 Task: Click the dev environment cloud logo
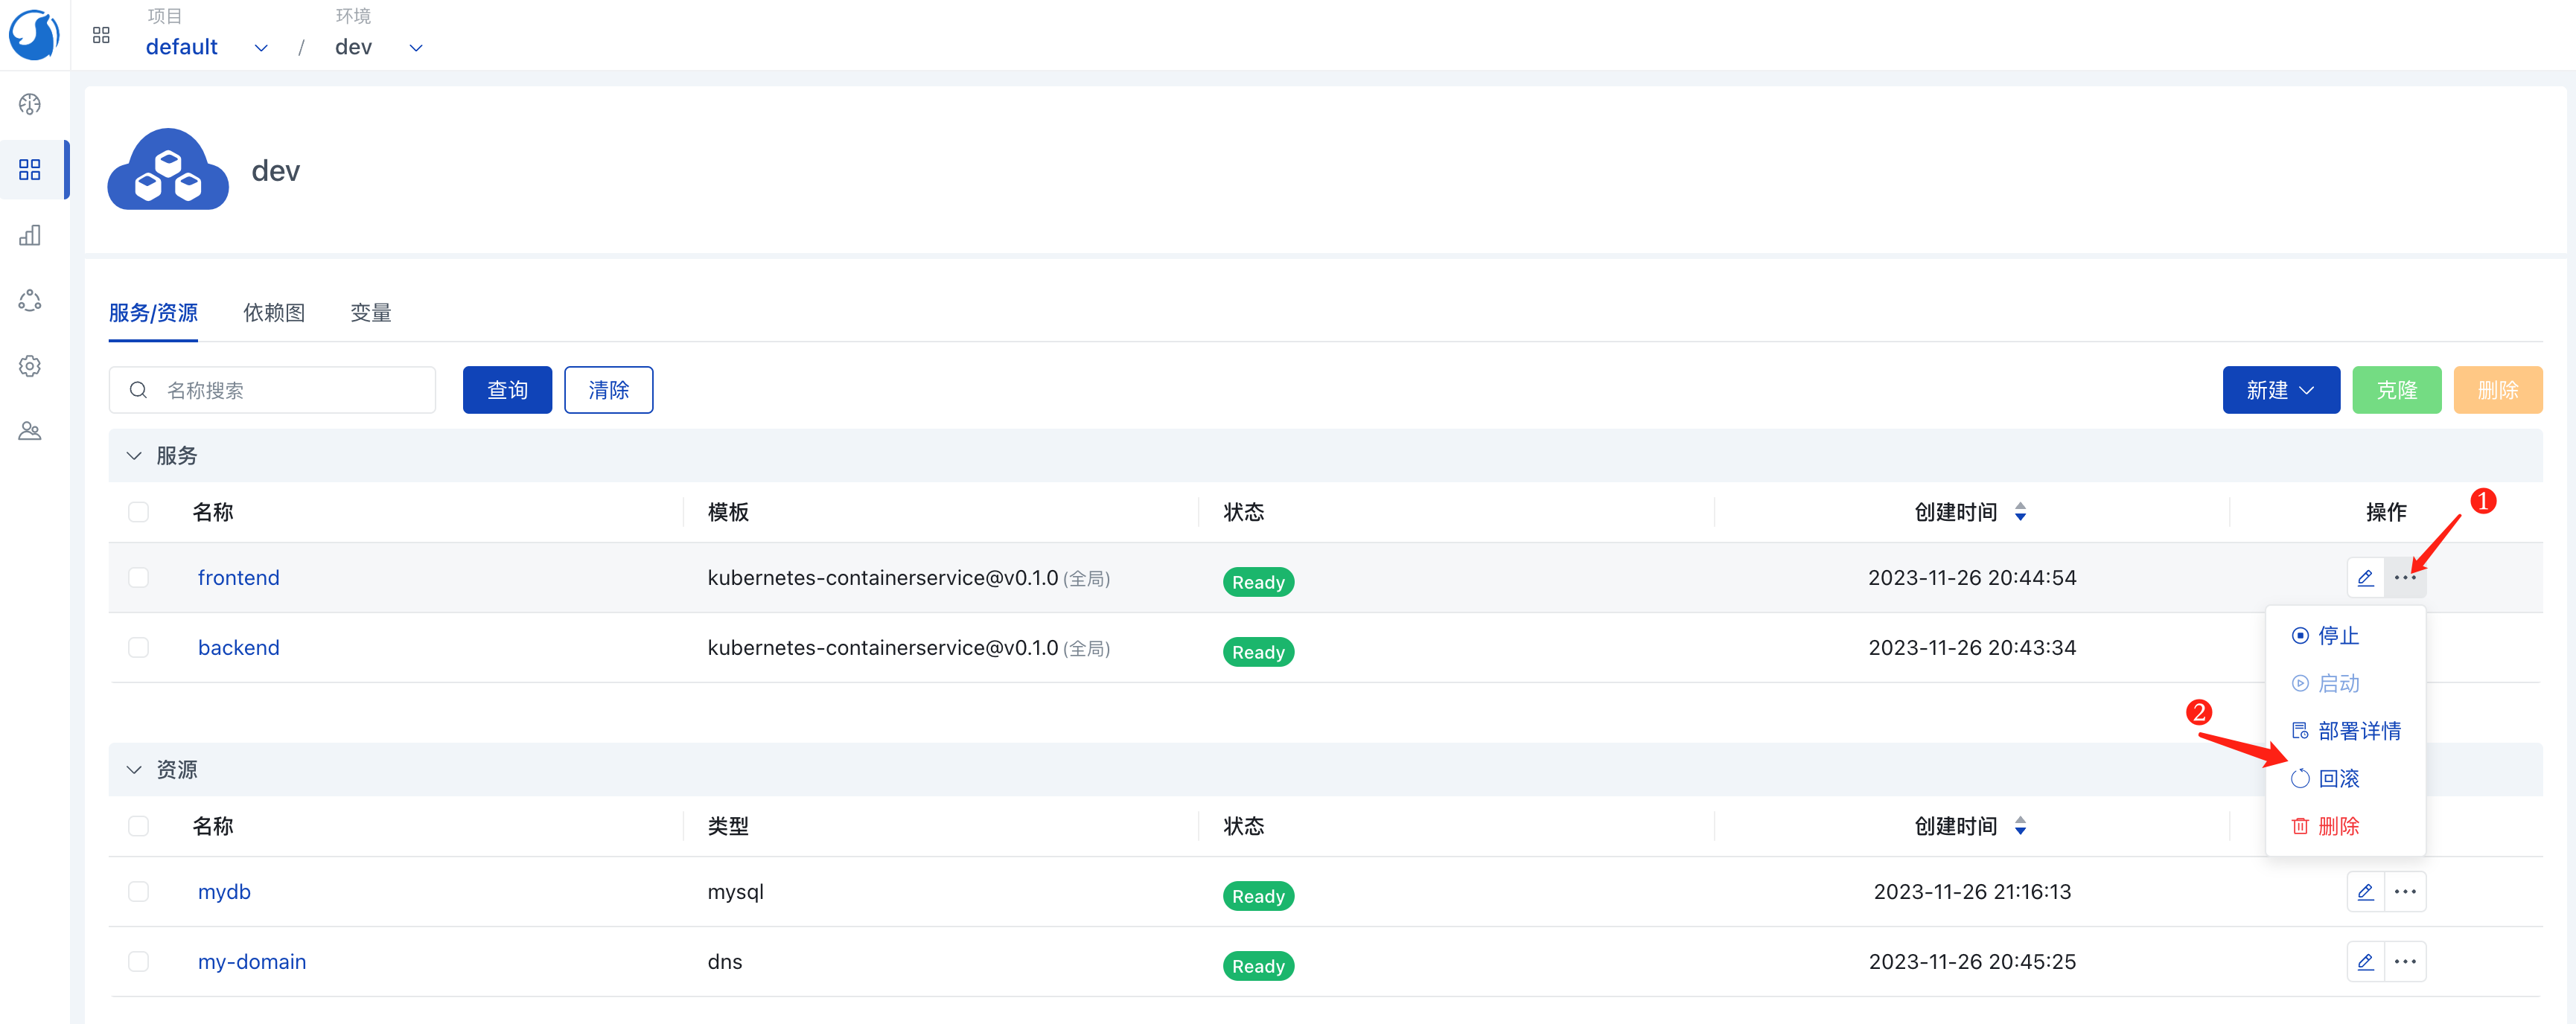(x=168, y=169)
